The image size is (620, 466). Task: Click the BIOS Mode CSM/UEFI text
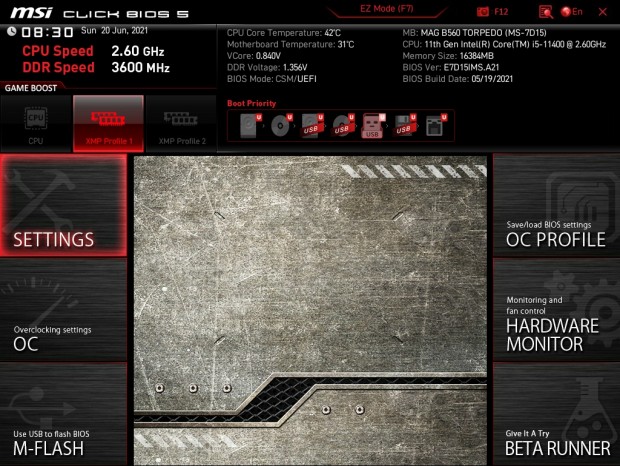(272, 79)
